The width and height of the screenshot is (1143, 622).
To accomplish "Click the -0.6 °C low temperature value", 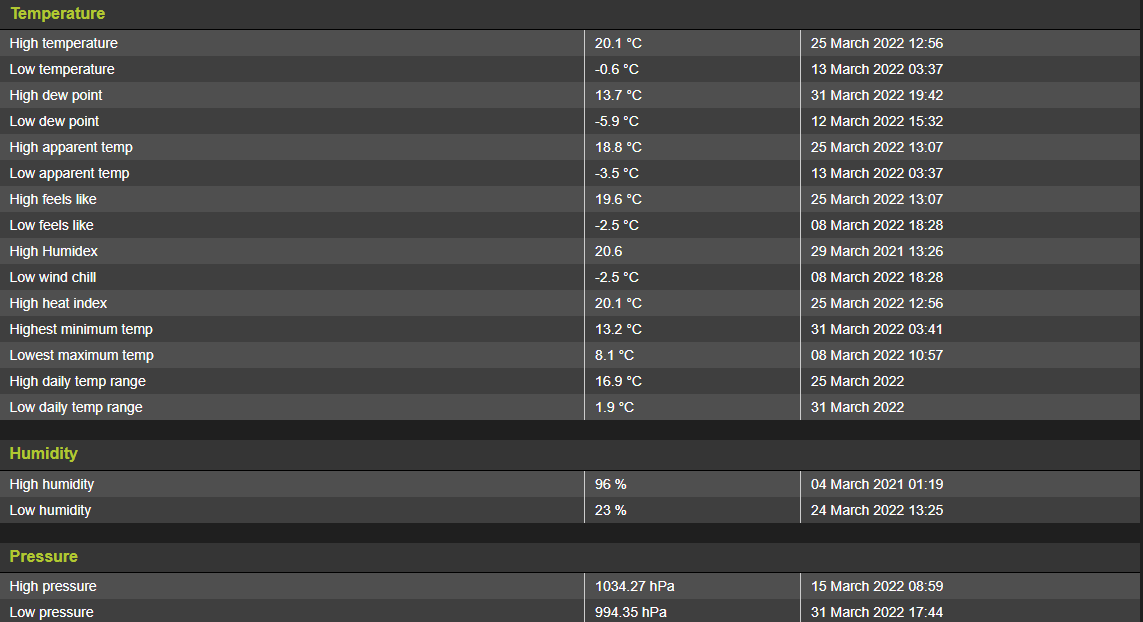I will (x=616, y=69).
